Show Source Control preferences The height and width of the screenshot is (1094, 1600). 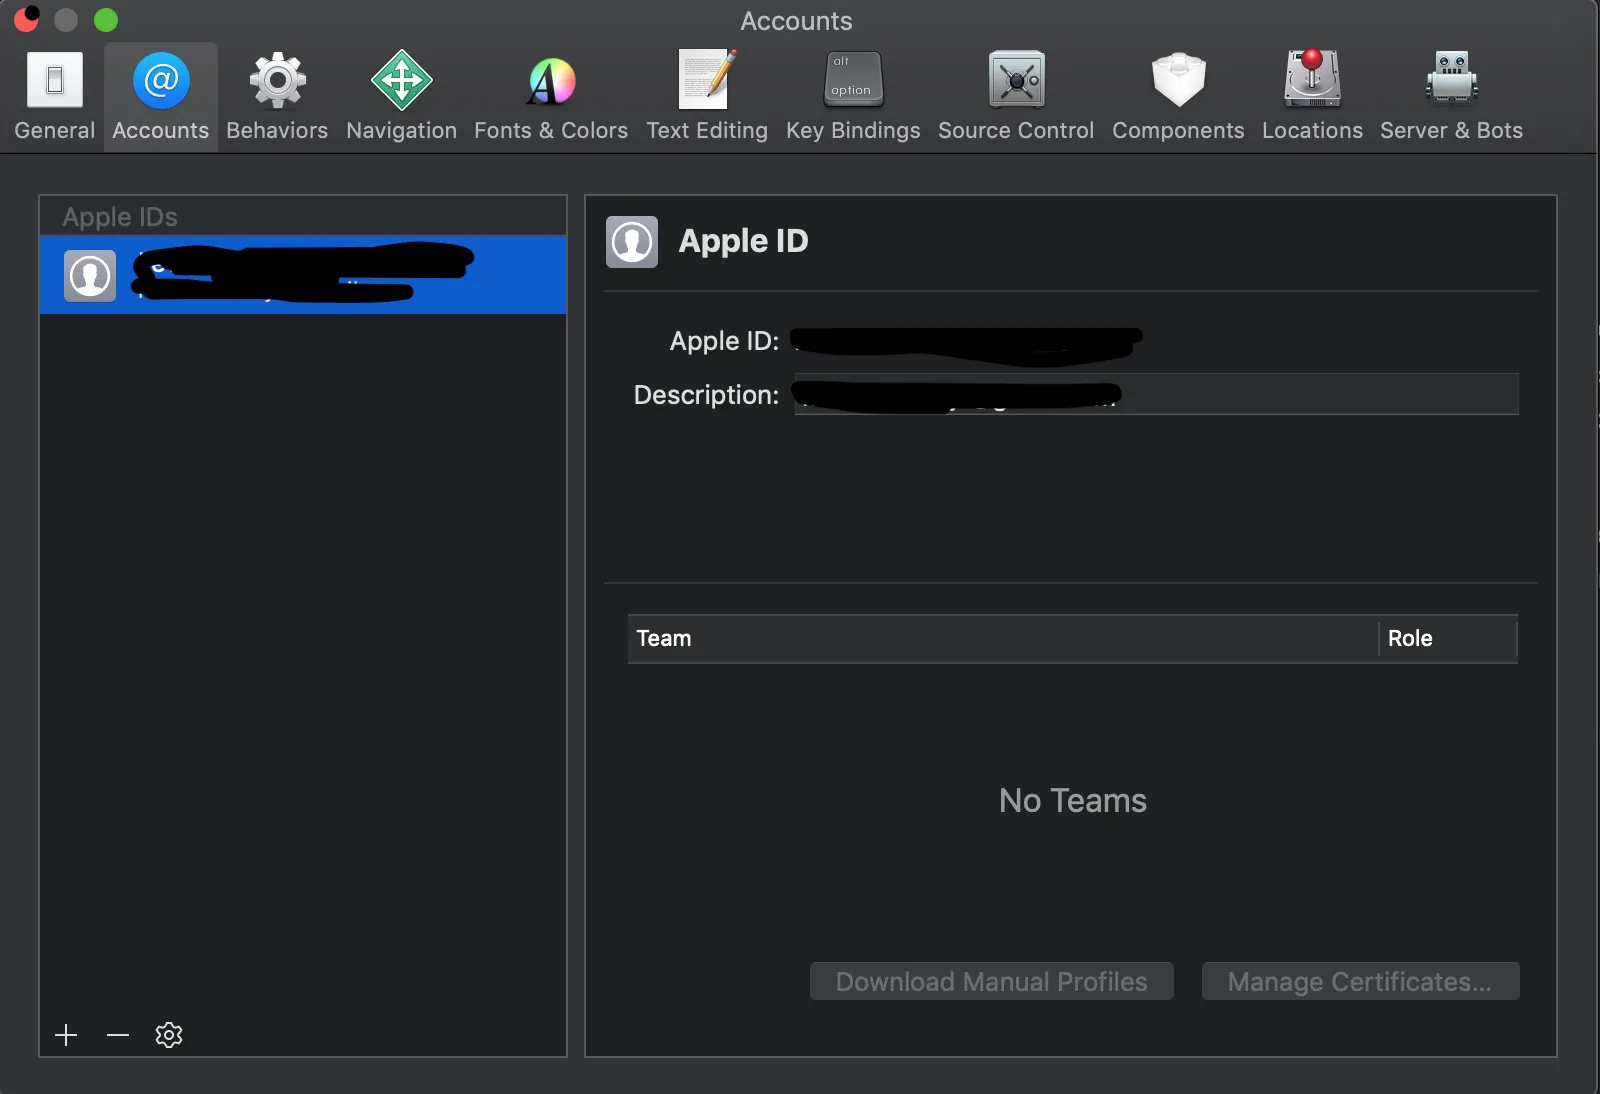(x=1016, y=96)
